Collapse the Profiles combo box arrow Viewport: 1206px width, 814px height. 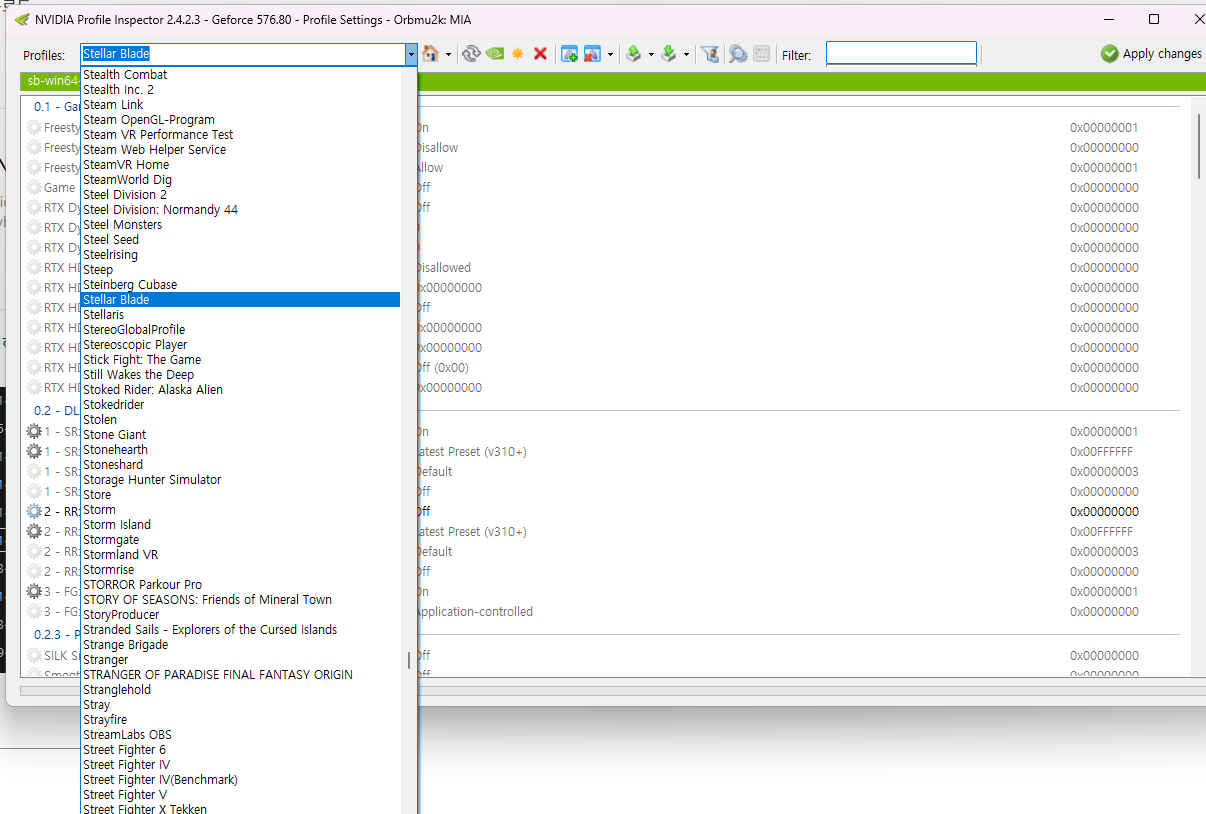[411, 54]
